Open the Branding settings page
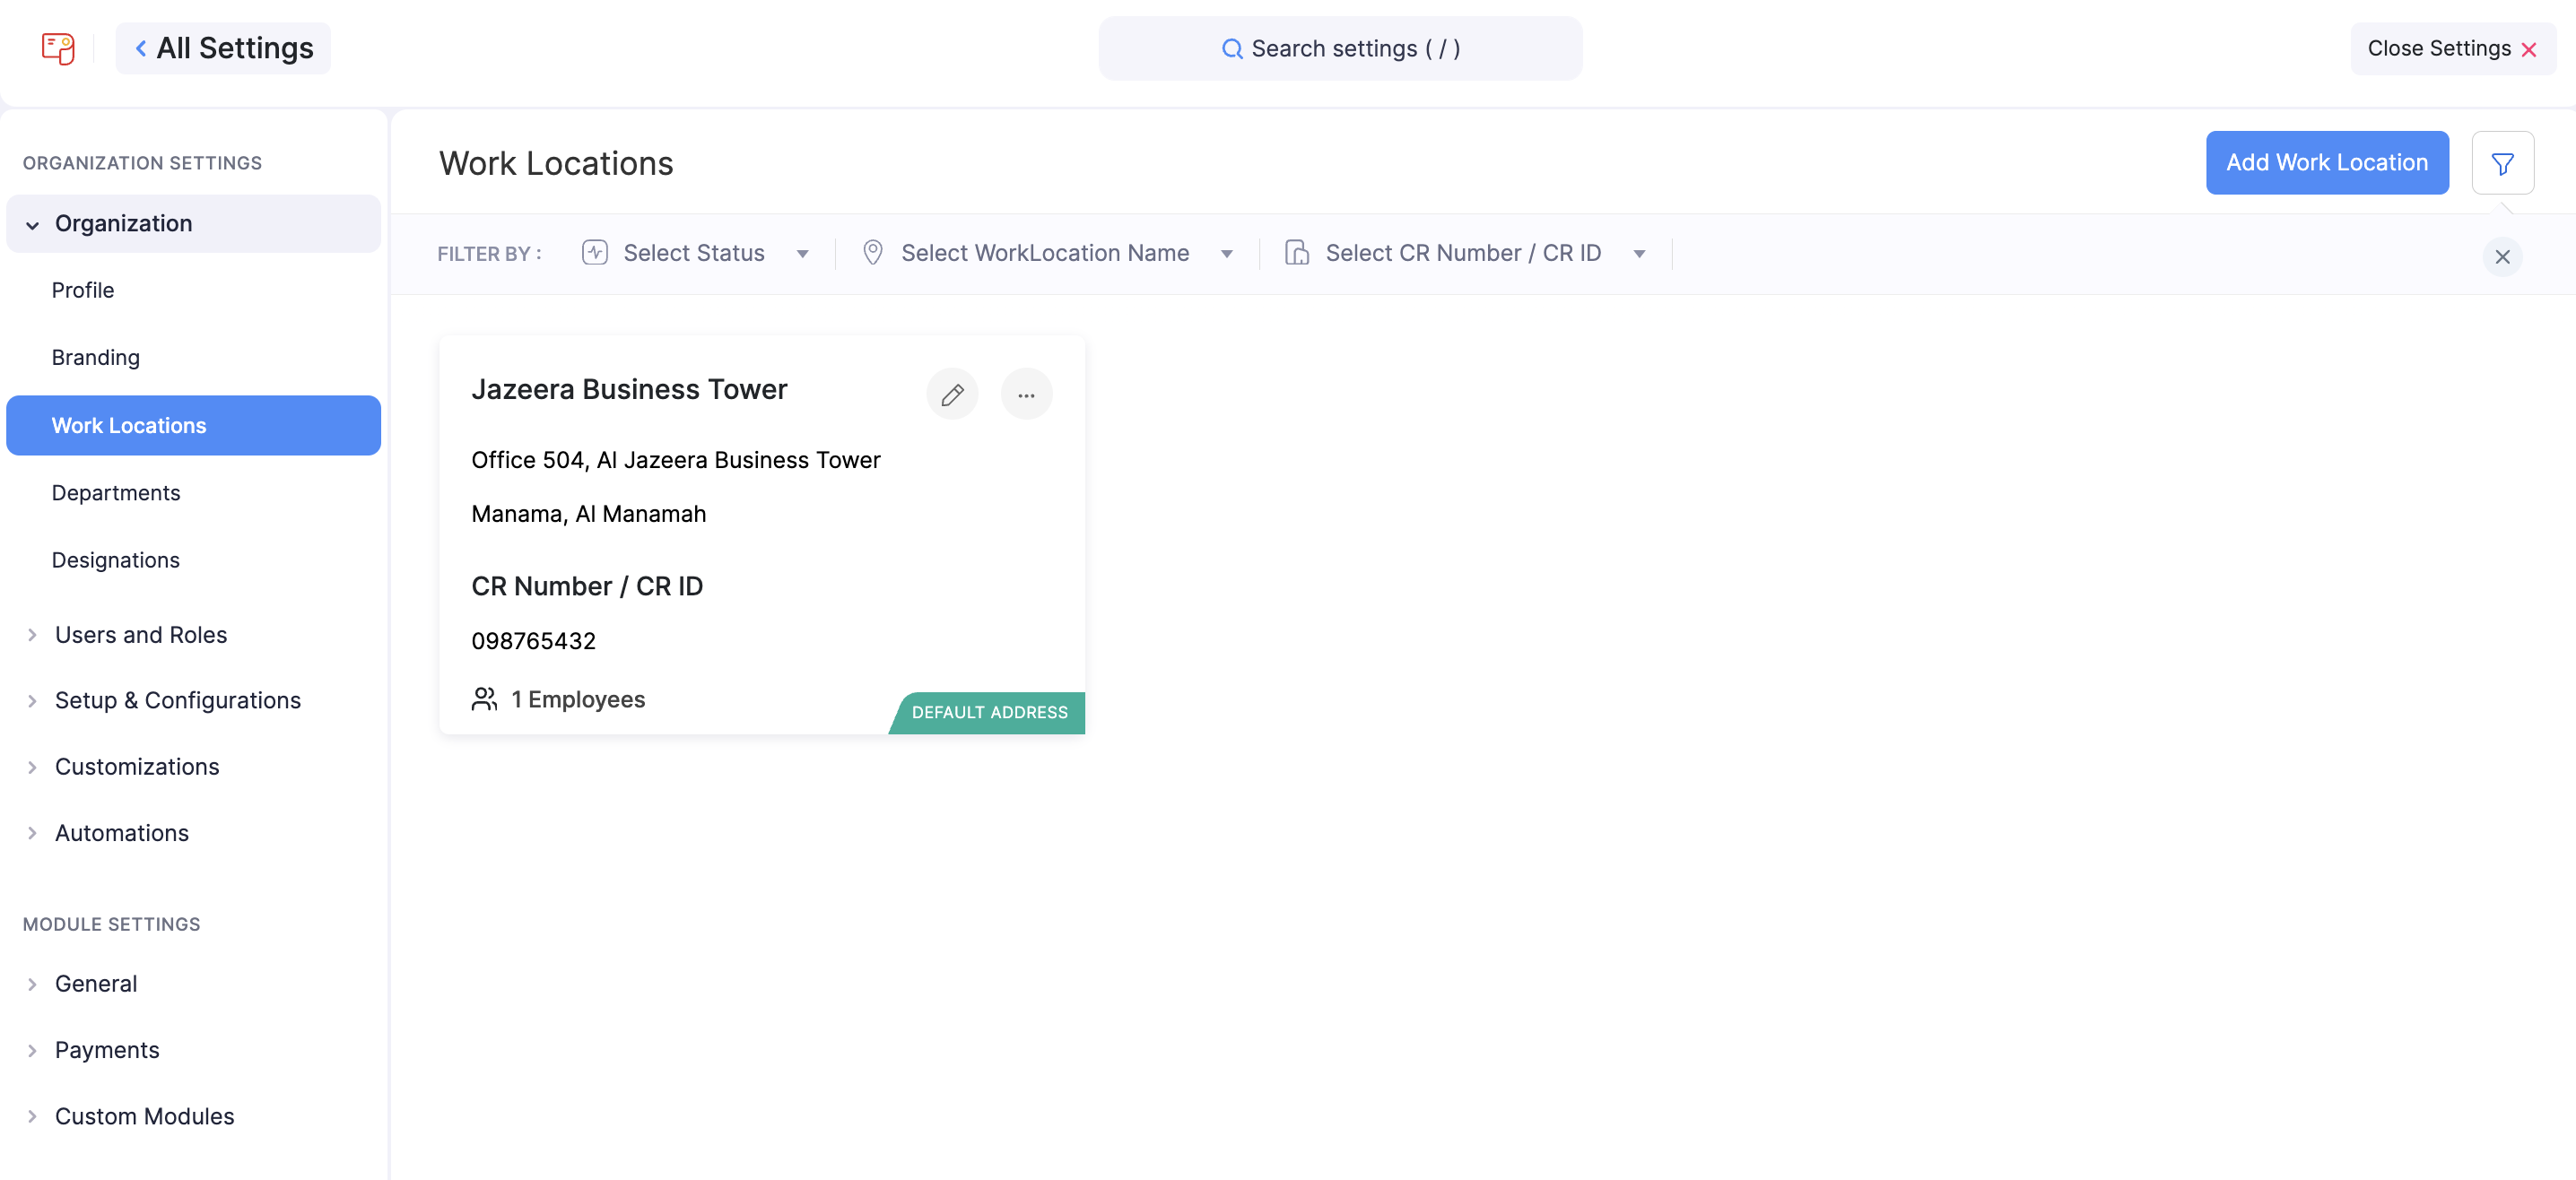This screenshot has width=2576, height=1180. 96,358
